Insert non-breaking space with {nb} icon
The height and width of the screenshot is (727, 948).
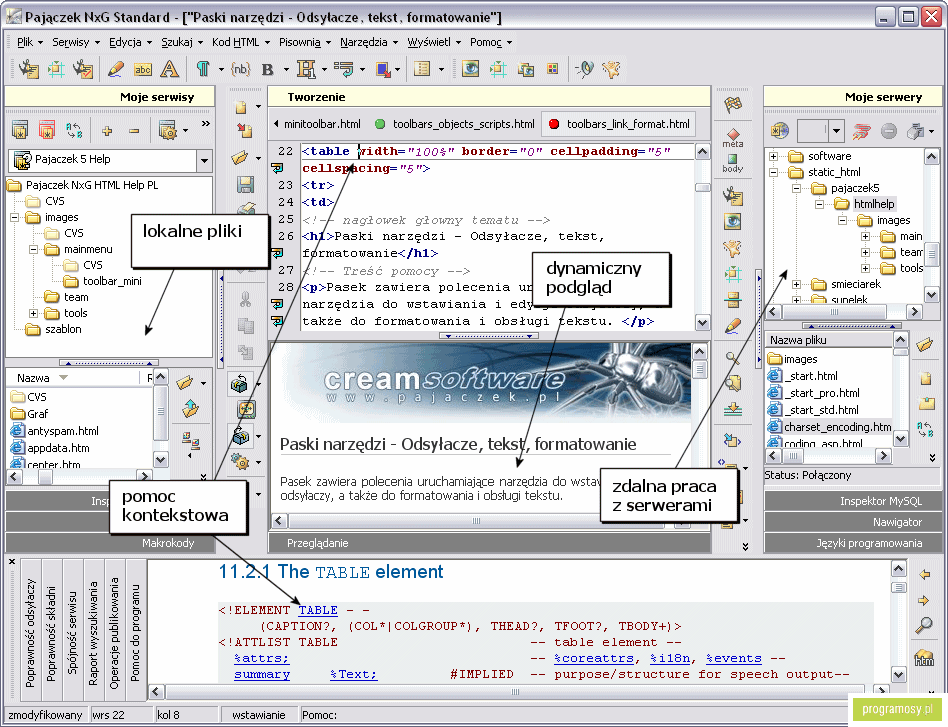[241, 69]
